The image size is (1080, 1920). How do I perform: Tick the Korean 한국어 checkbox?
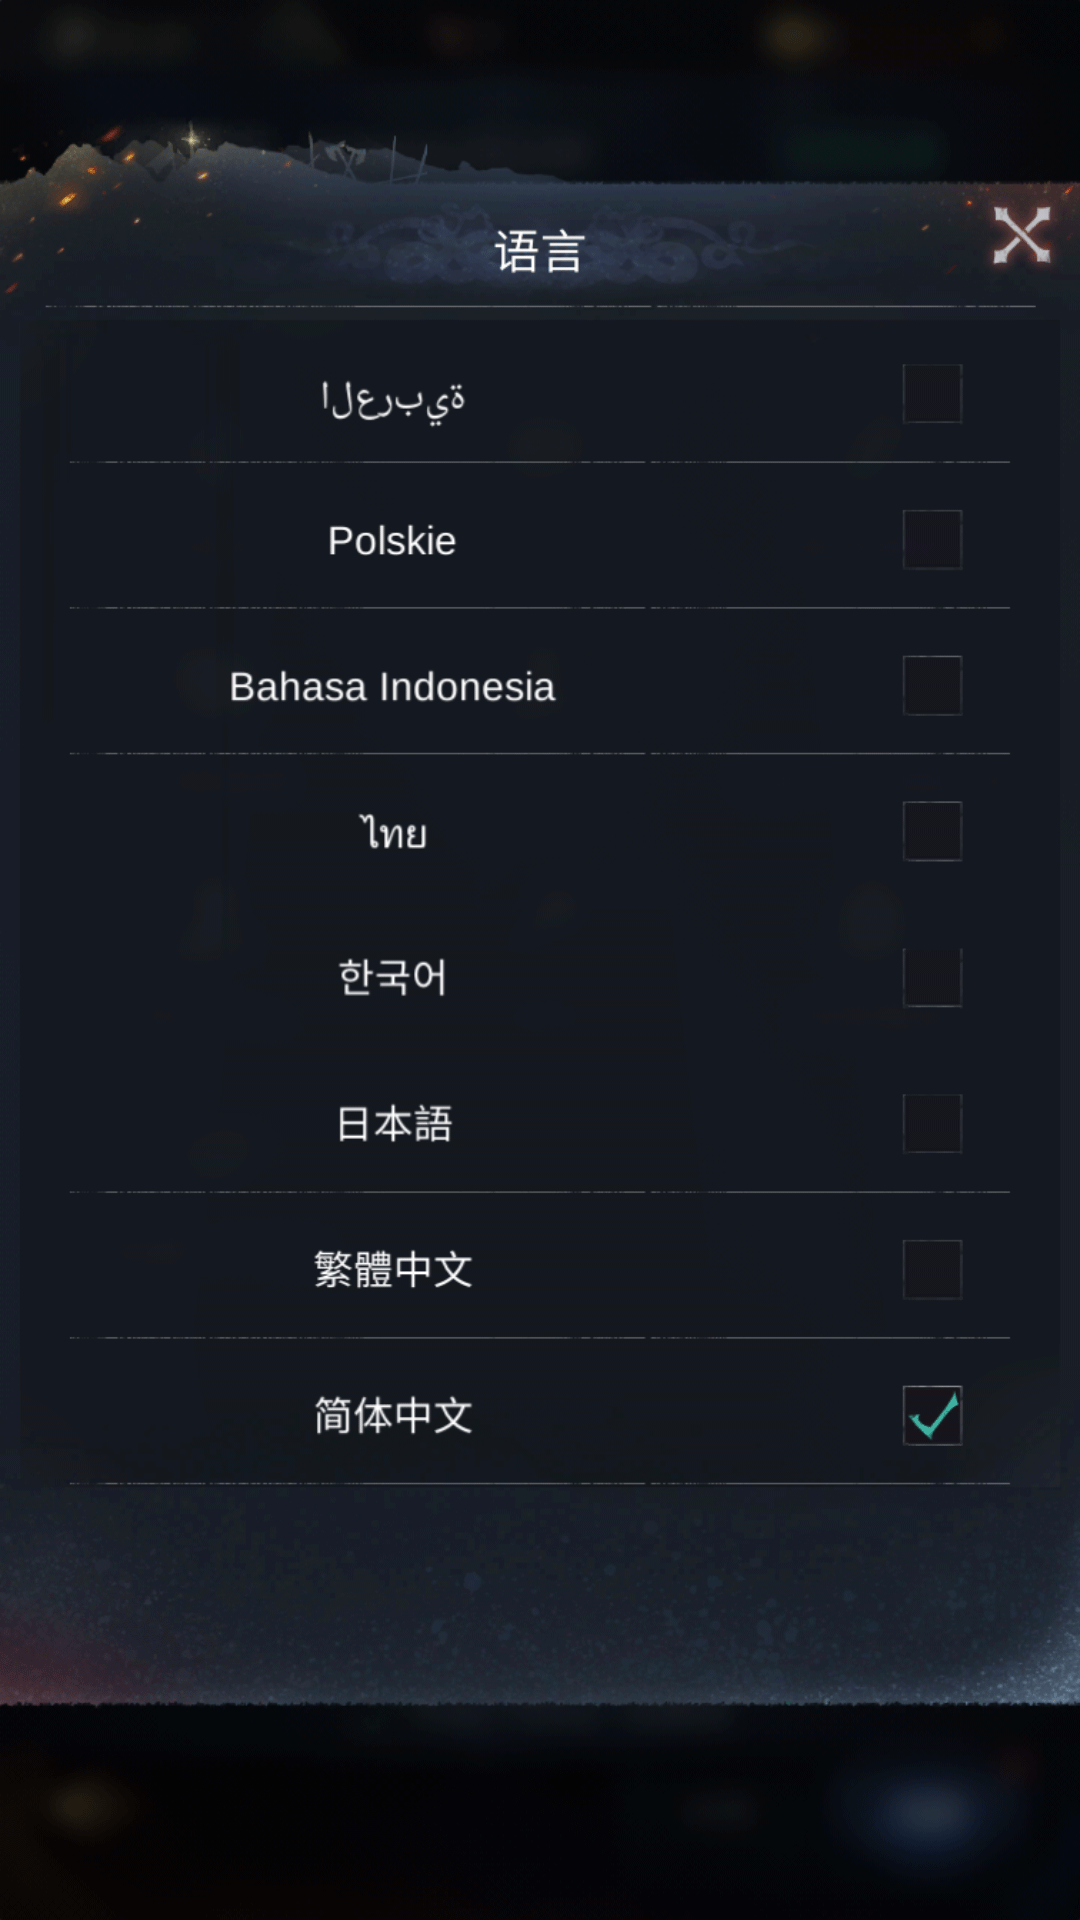[x=932, y=978]
